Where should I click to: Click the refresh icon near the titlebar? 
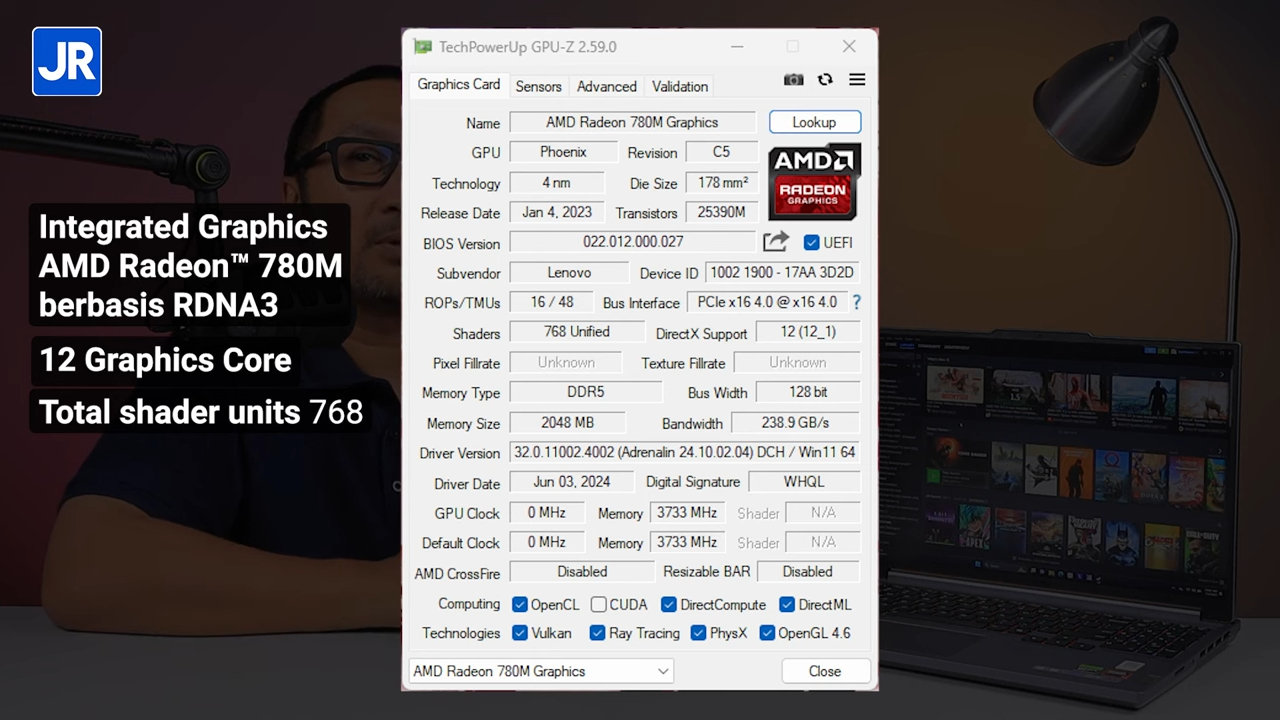tap(825, 79)
